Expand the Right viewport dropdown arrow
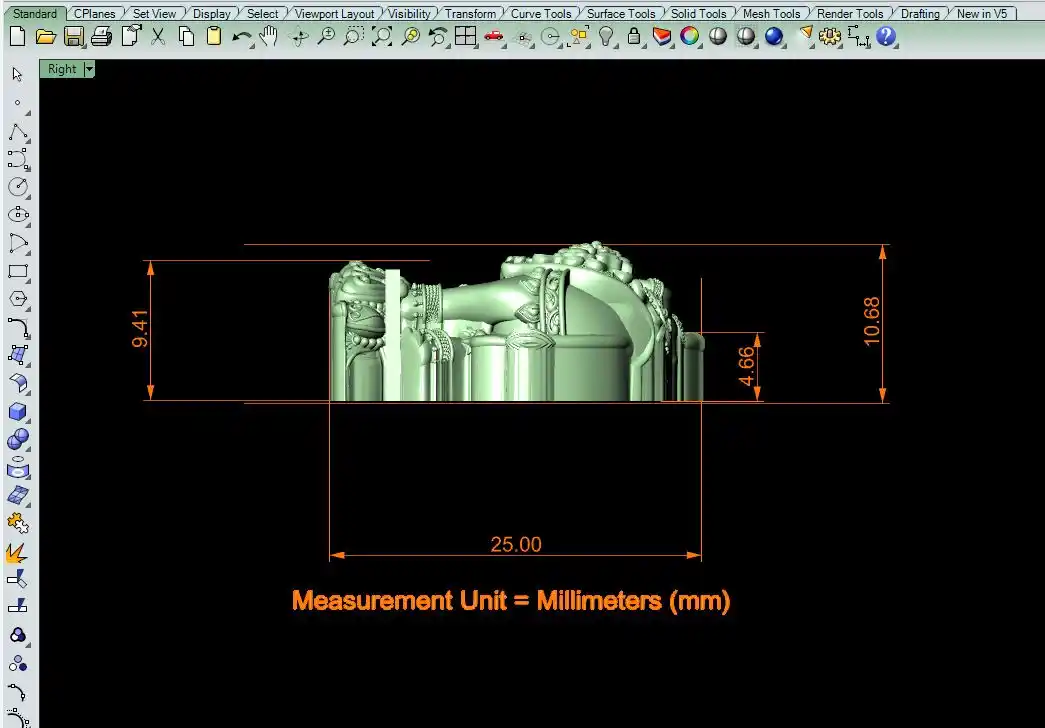 (x=89, y=69)
